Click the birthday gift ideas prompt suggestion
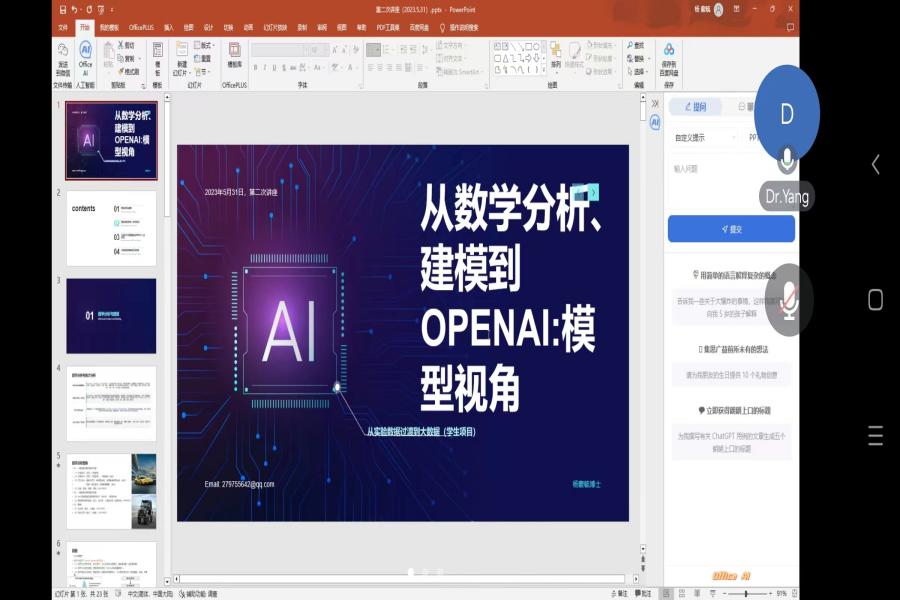 (x=731, y=376)
